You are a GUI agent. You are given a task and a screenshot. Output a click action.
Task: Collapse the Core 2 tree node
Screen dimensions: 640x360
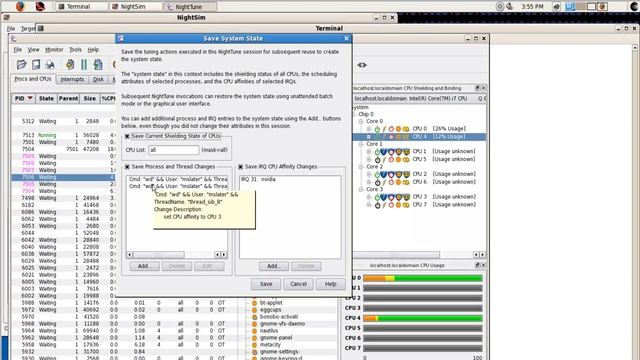click(x=361, y=167)
